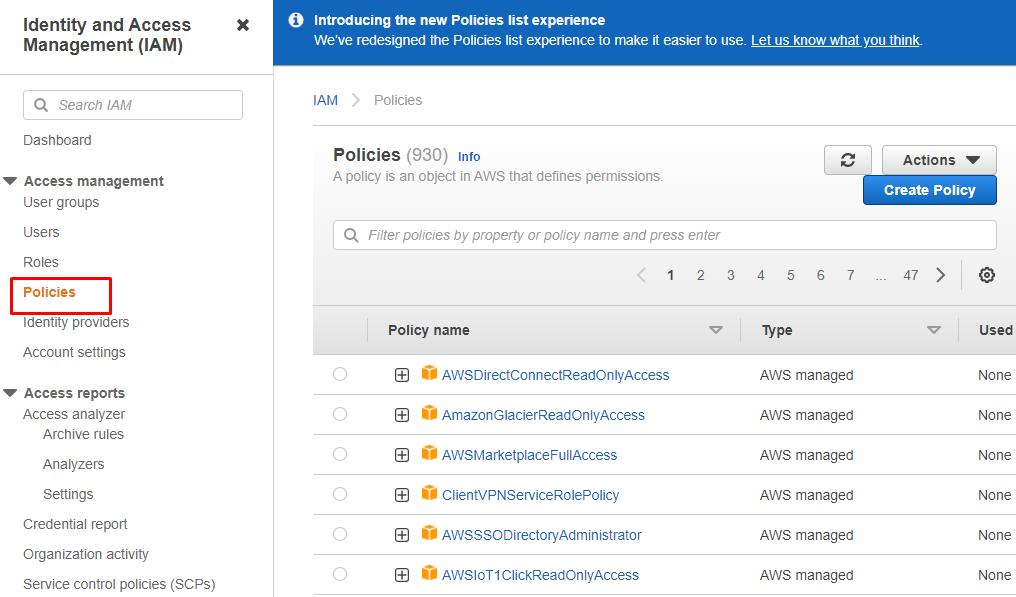
Task: Expand AmazonGlacierReadOnlyAccess policy details
Action: coord(402,415)
